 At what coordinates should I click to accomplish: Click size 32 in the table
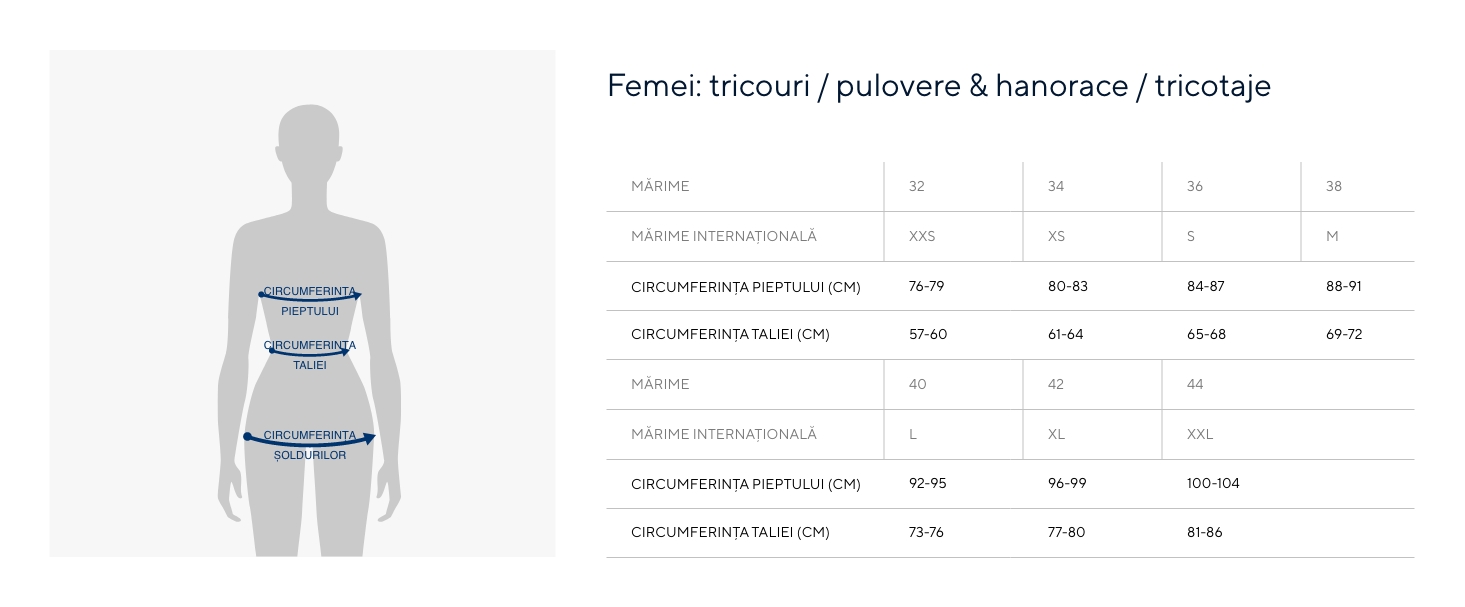(917, 187)
